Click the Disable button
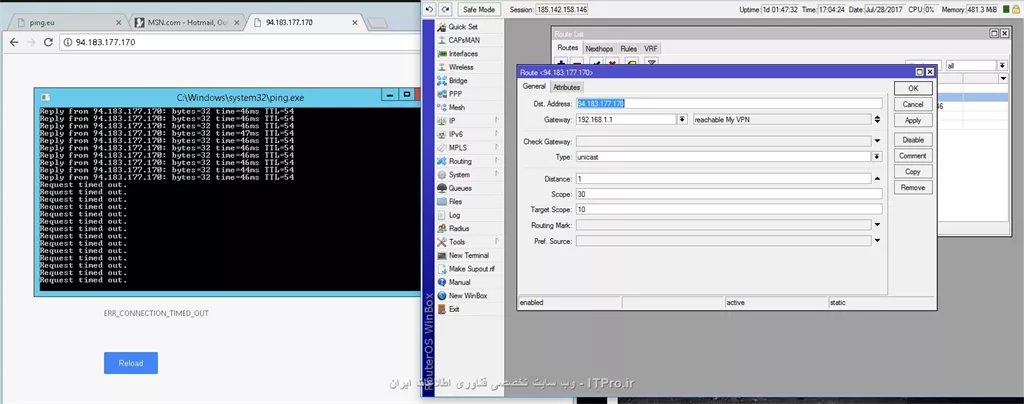Screen dimensions: 1024x404 tap(913, 140)
